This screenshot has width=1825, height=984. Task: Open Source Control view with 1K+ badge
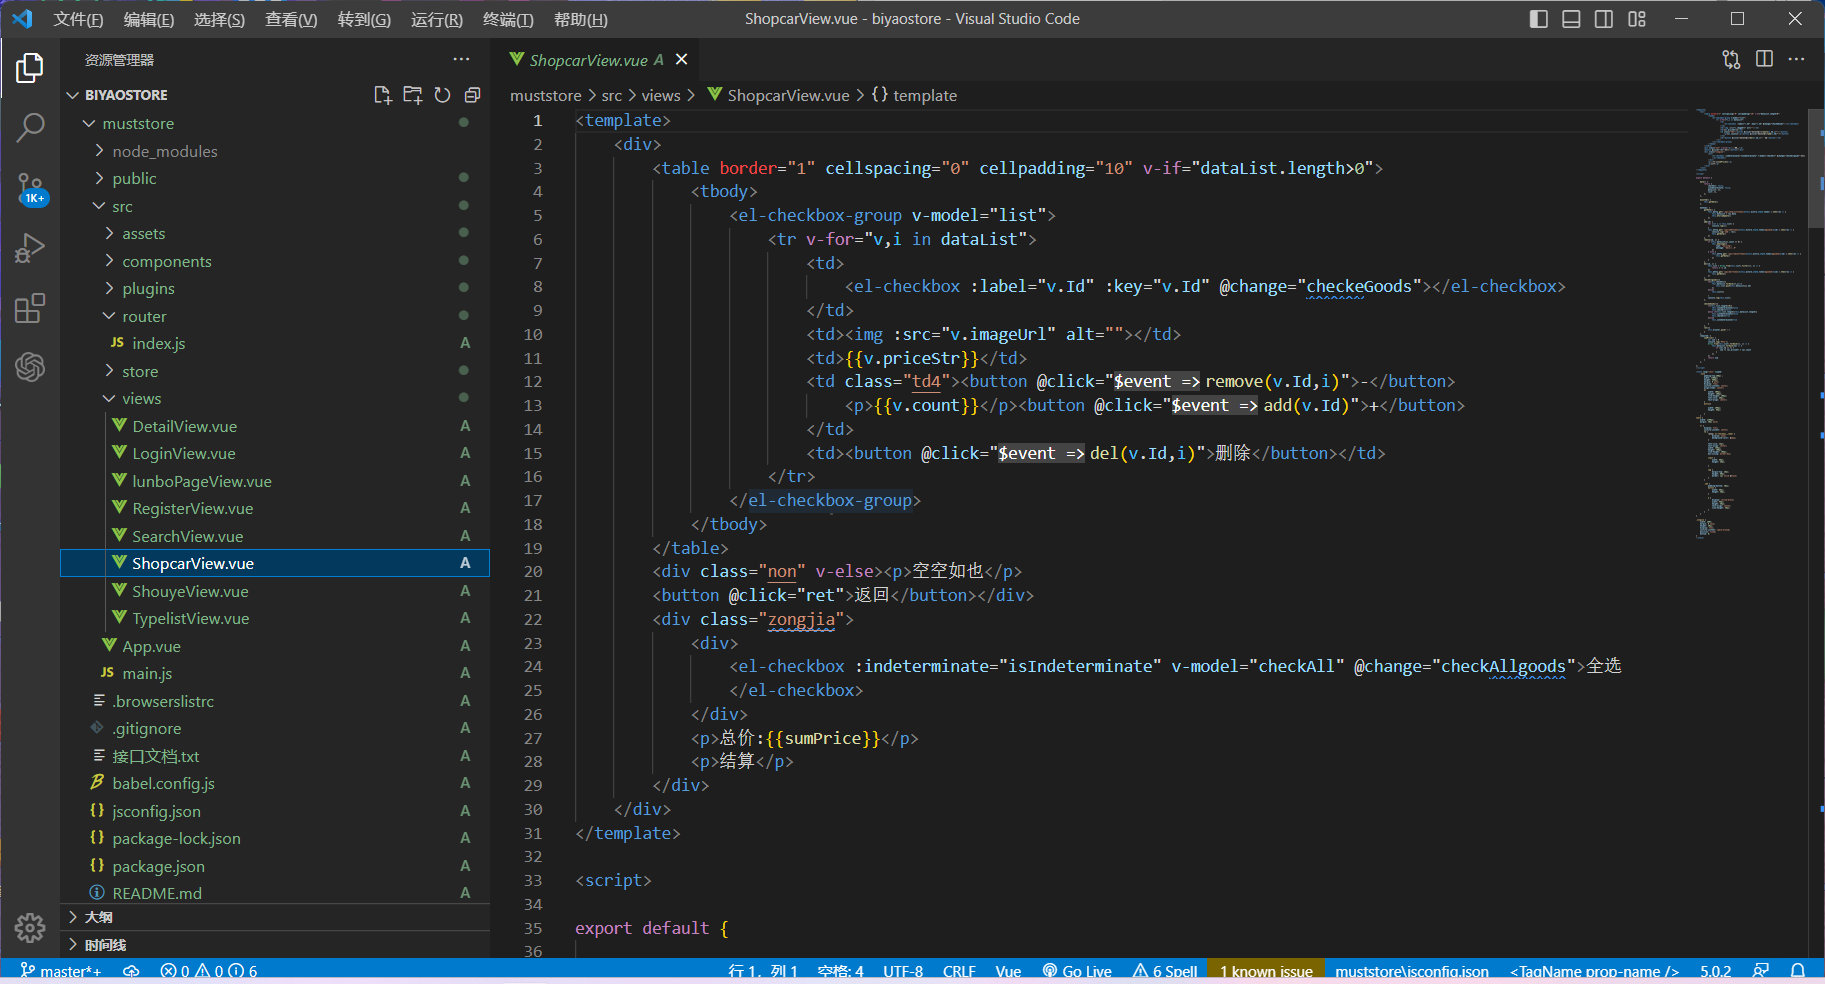click(30, 188)
